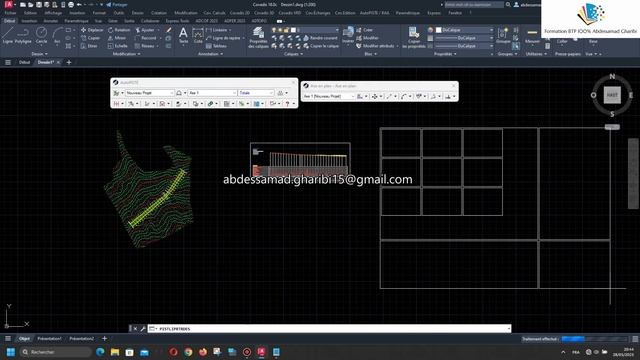
Task: Switch to the Début file tab
Action: (x=24, y=62)
